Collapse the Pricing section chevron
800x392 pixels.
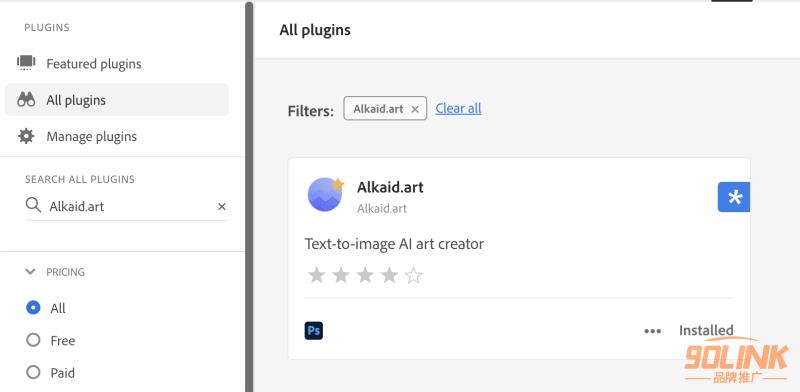(x=30, y=272)
